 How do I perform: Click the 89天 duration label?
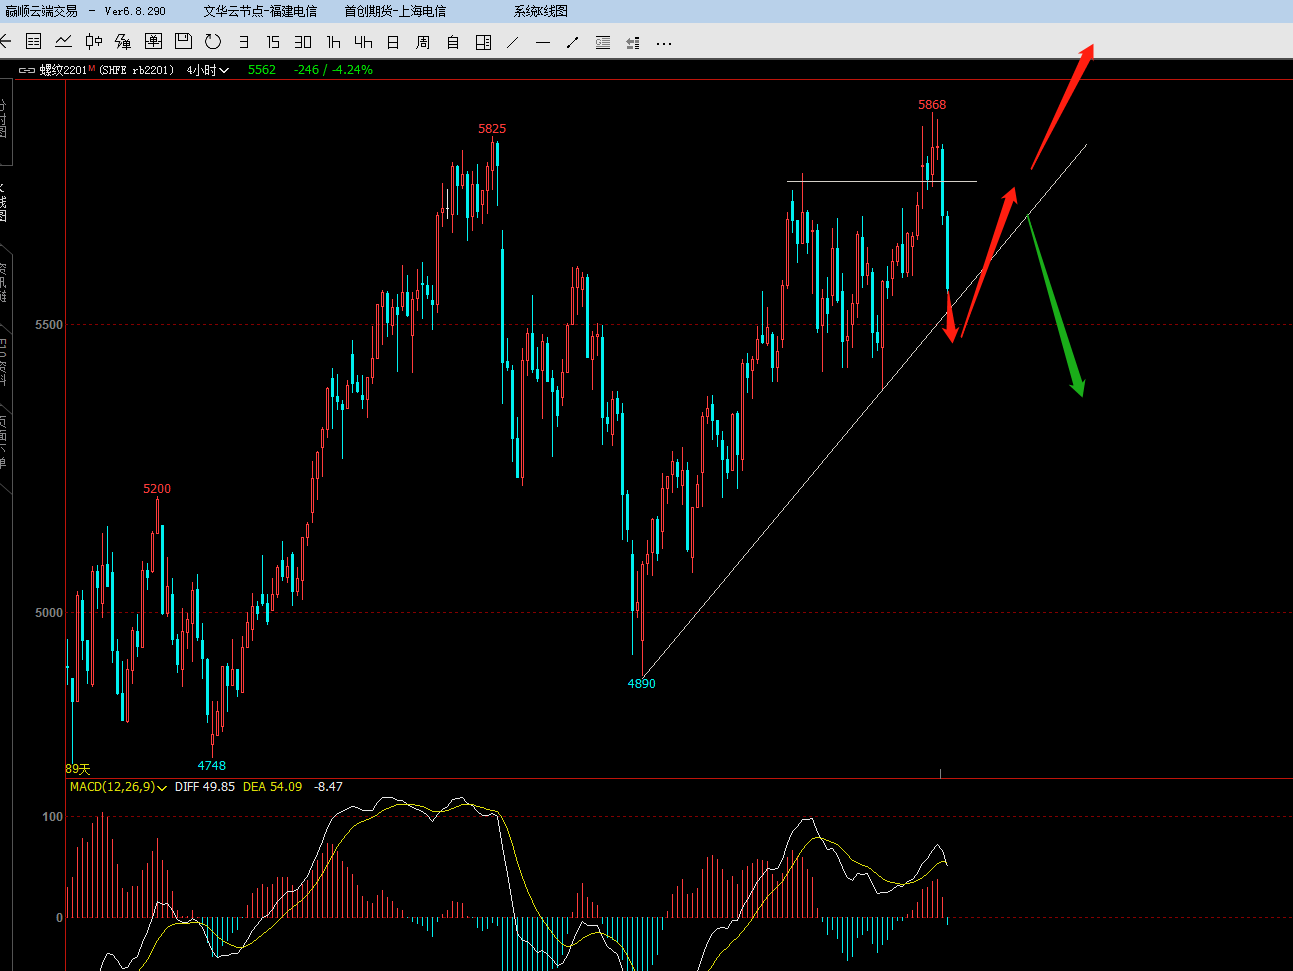tap(78, 769)
